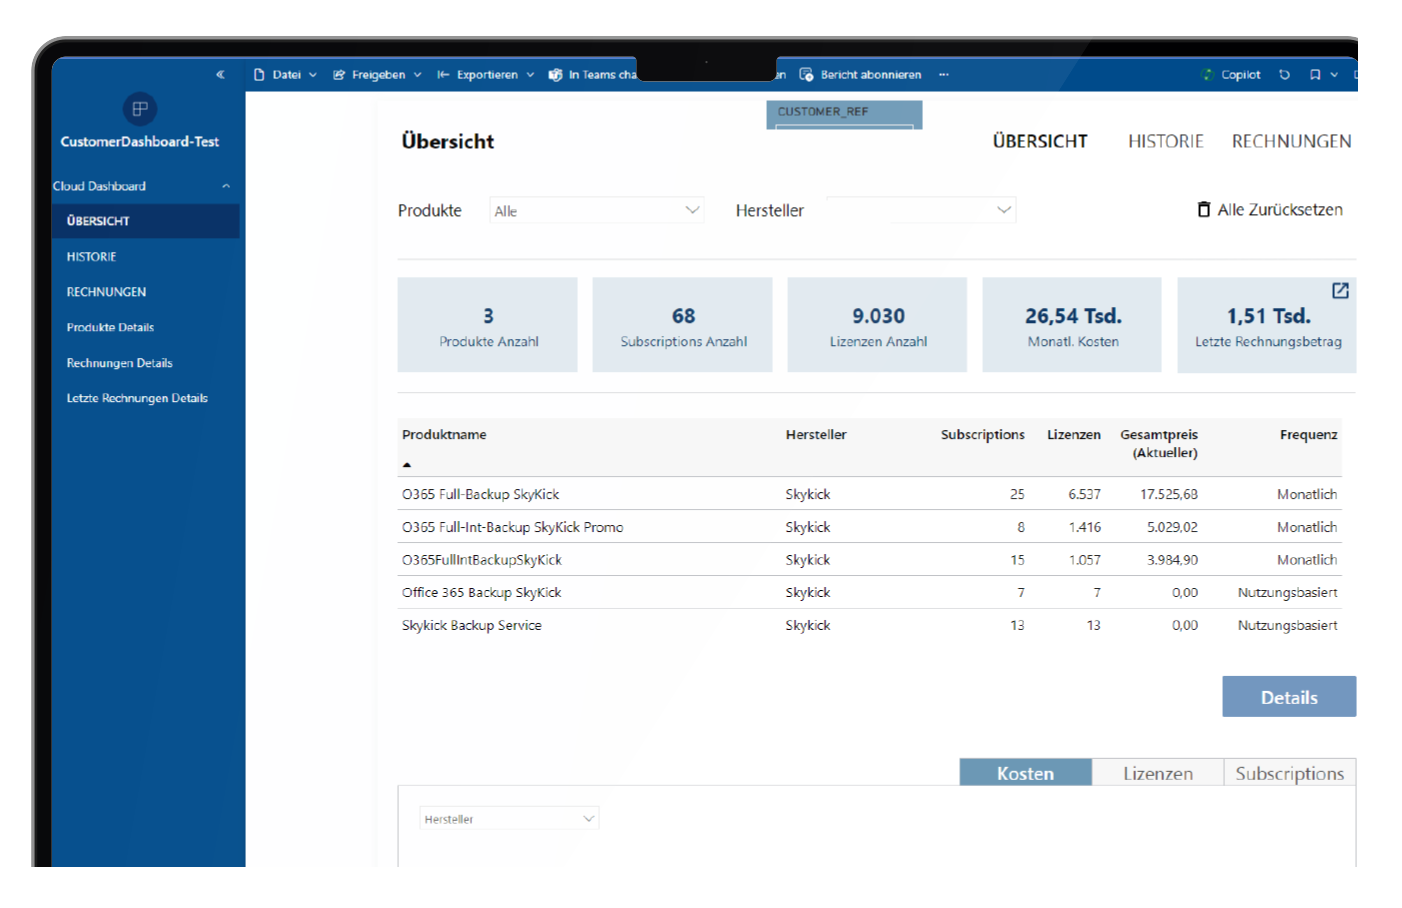Click the CustomerDashboard-Test app logo icon

(139, 108)
